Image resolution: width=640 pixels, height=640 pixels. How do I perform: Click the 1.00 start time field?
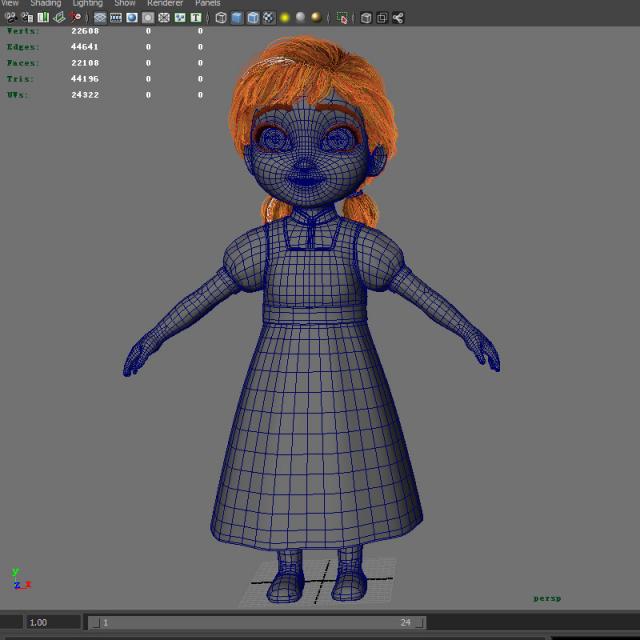pos(53,622)
